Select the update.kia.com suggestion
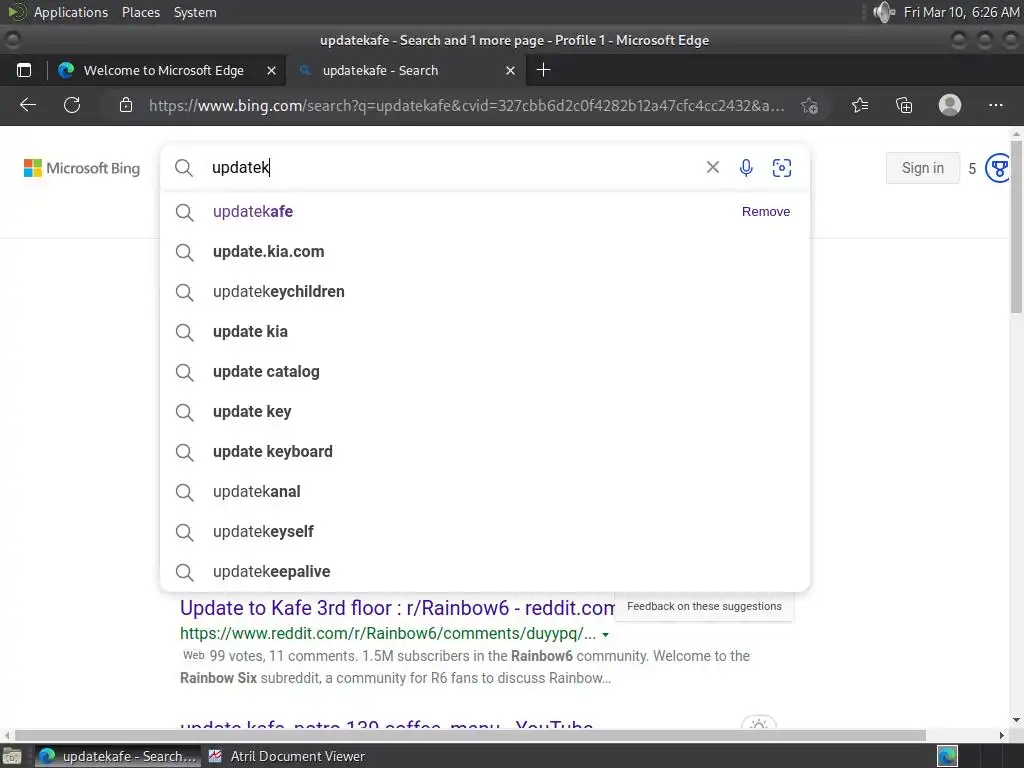This screenshot has width=1024, height=768. (485, 251)
